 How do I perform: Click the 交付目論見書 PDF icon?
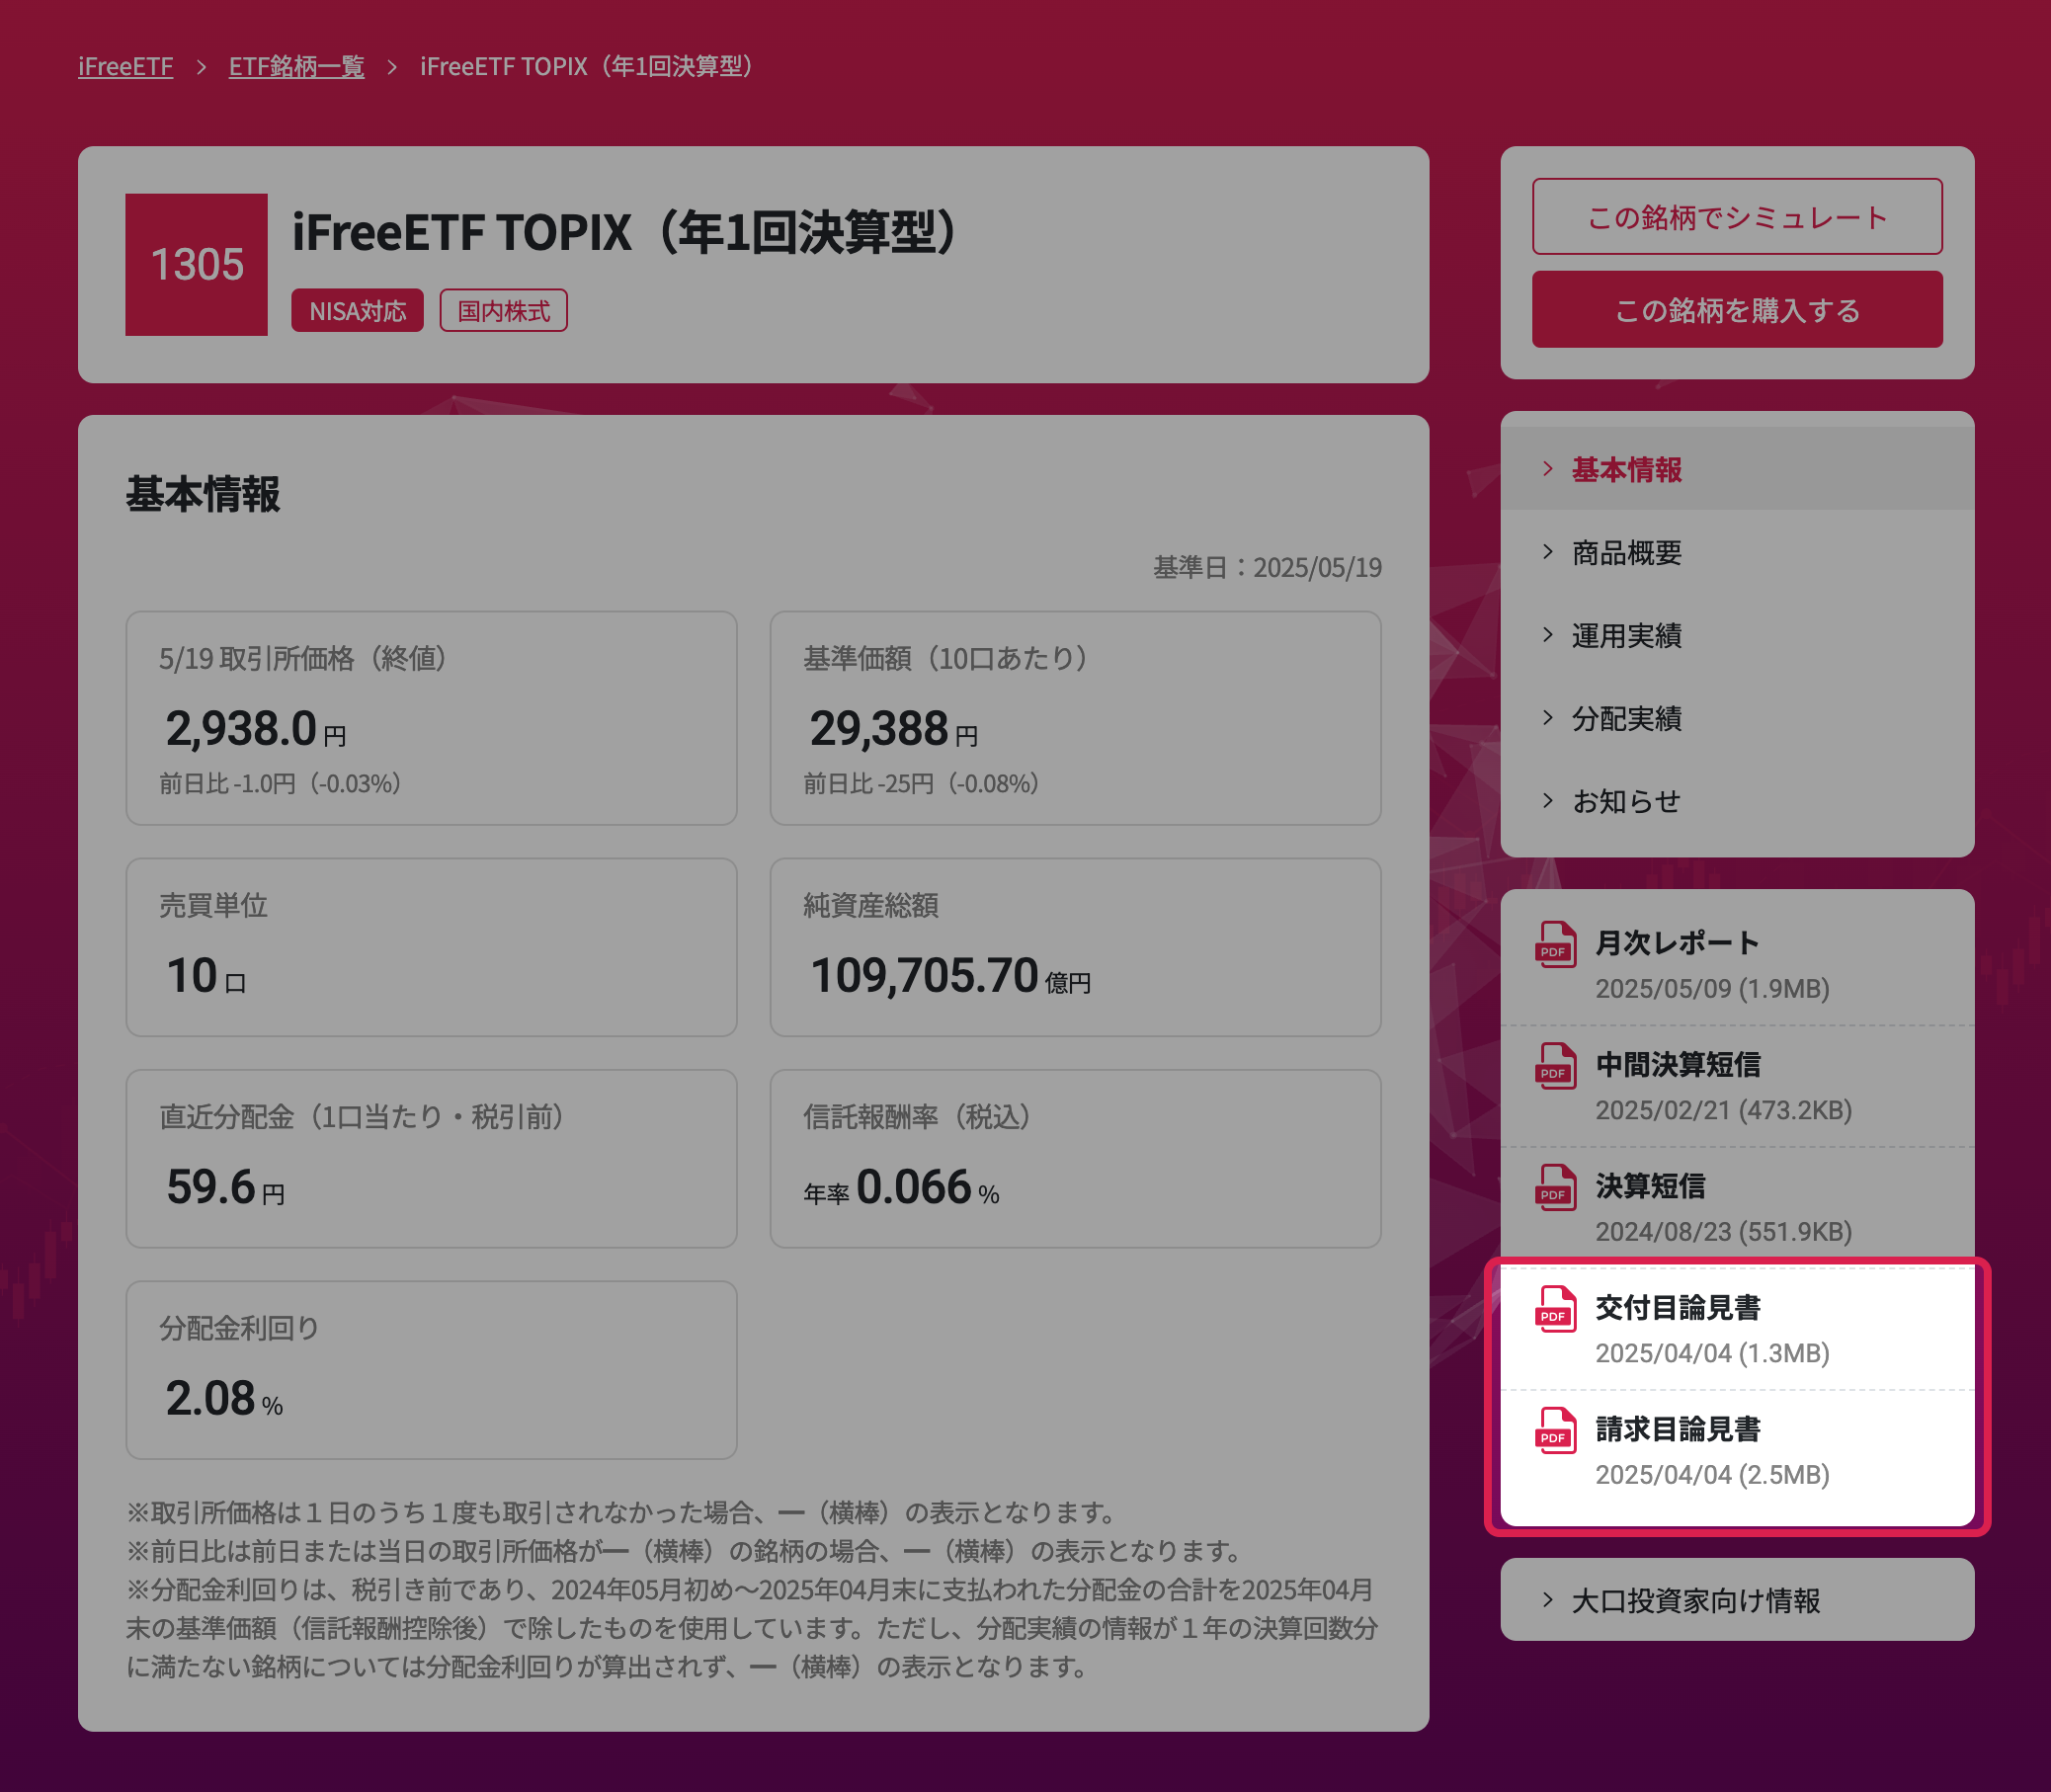point(1555,1309)
